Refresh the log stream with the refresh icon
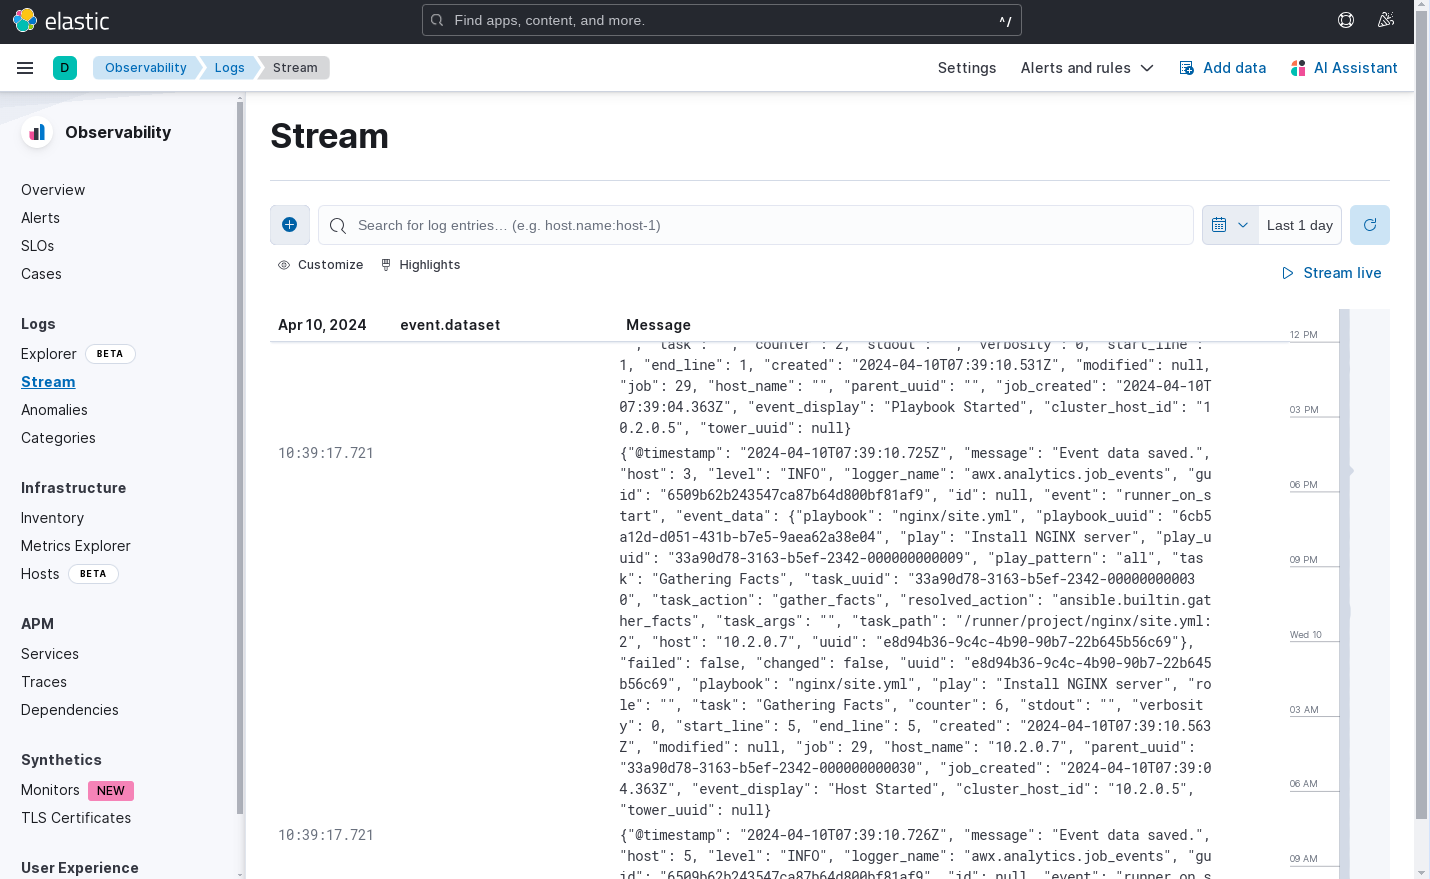The image size is (1430, 879). point(1369,225)
